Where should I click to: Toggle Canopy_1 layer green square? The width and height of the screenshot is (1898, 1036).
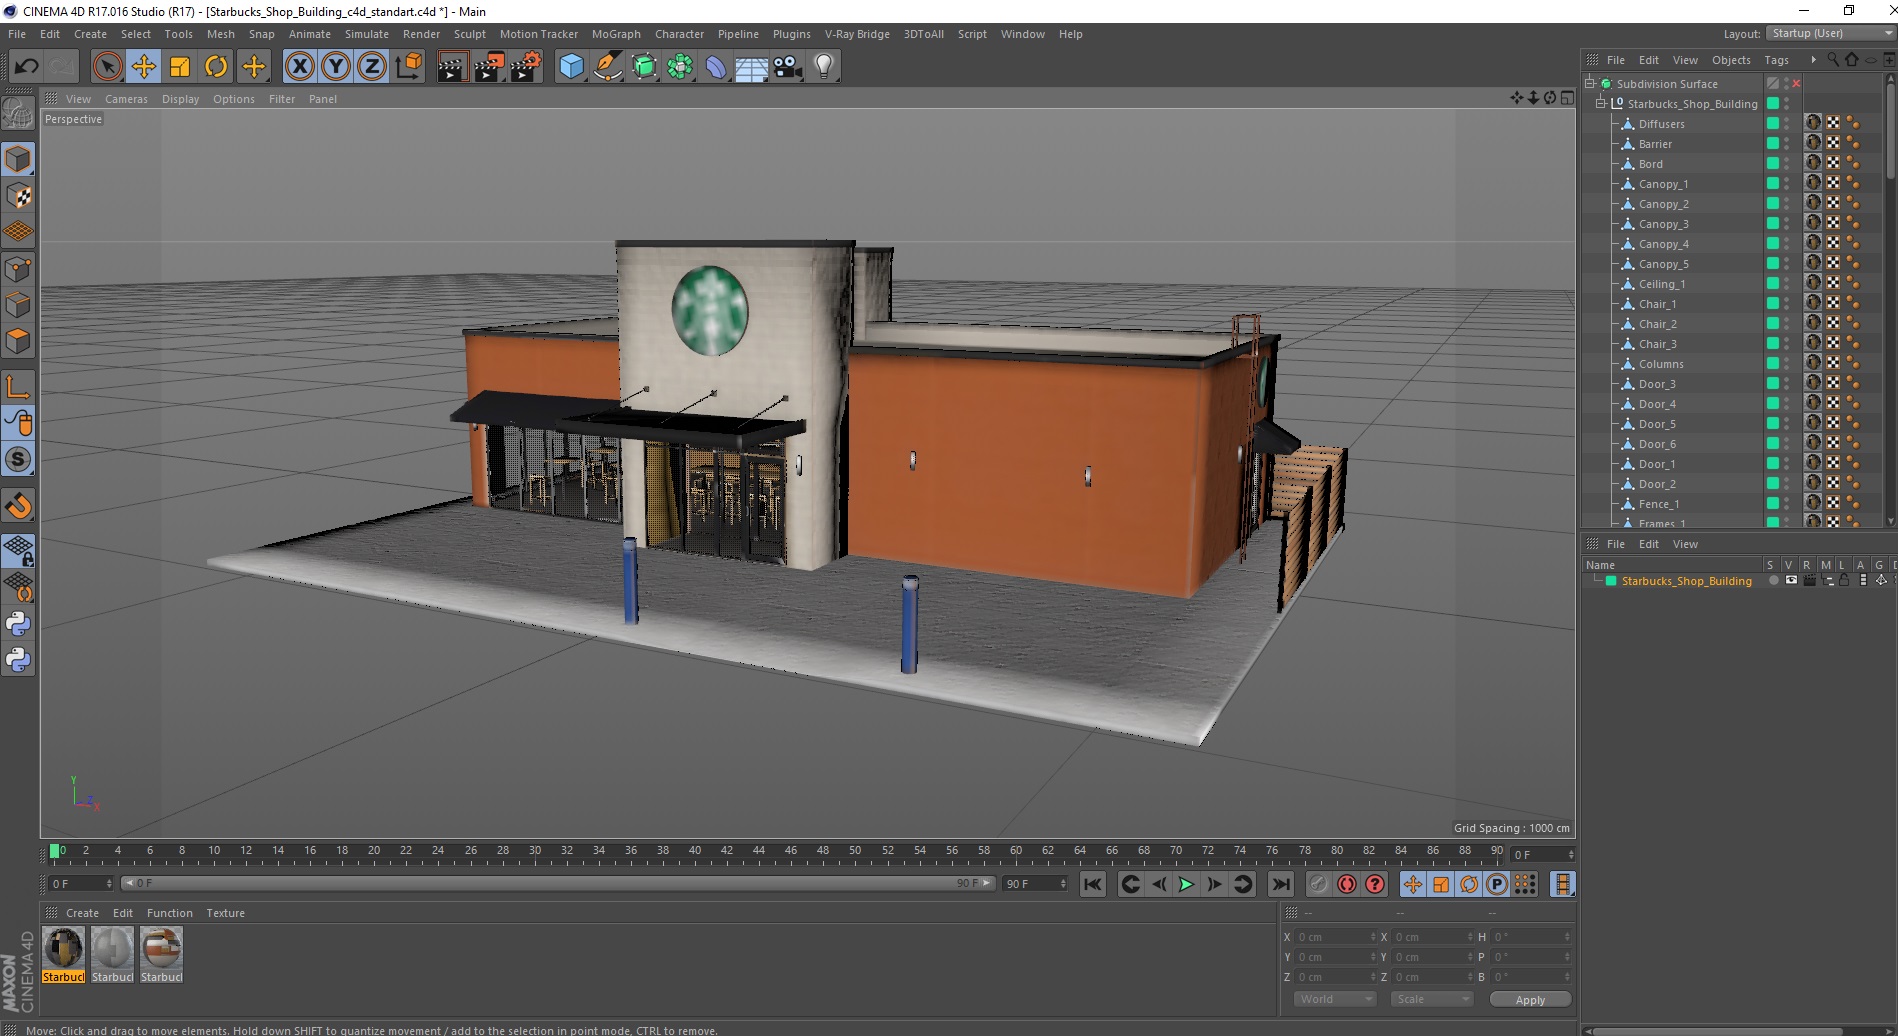[x=1773, y=183]
